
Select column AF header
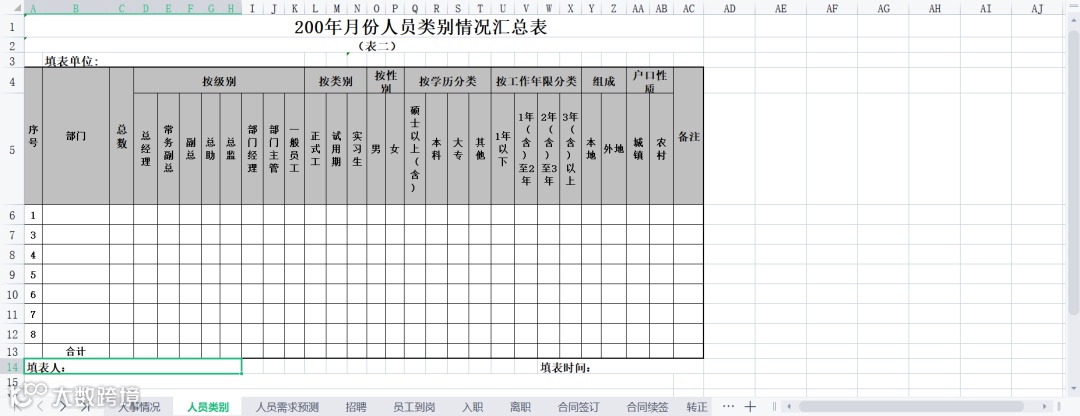[x=832, y=8]
